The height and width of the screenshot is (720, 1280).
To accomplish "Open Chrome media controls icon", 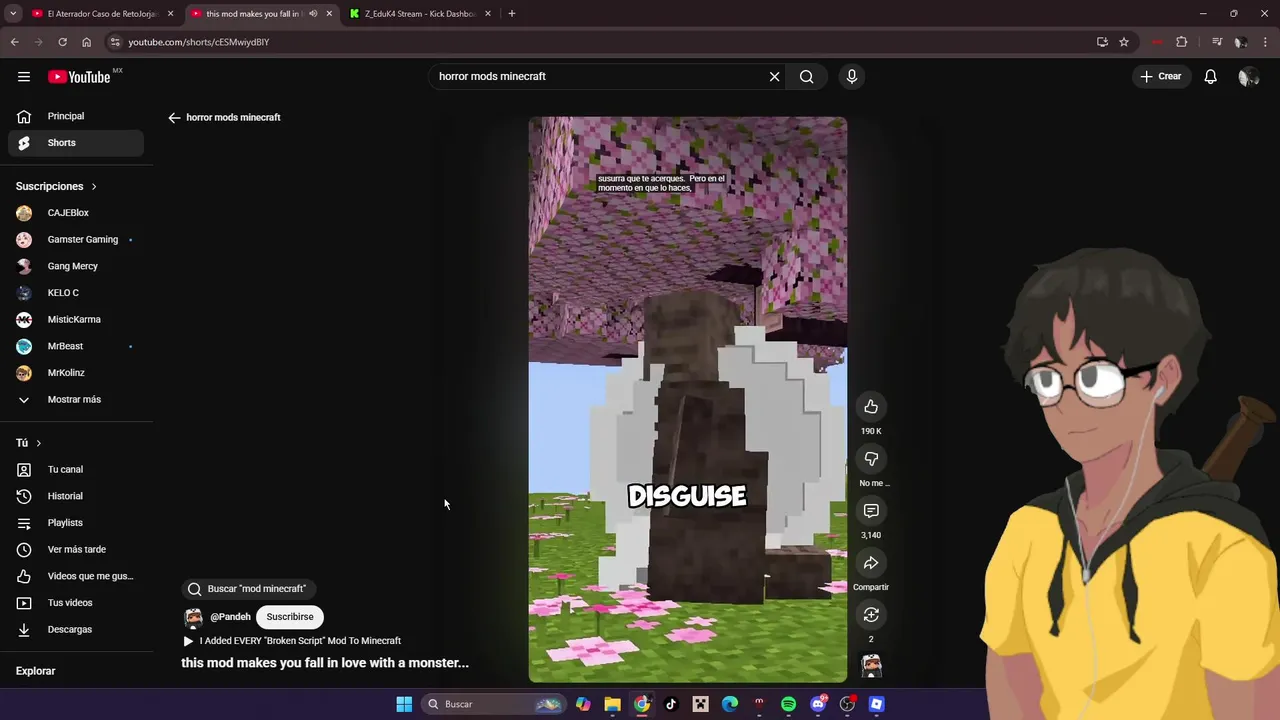I will pos(1217,42).
